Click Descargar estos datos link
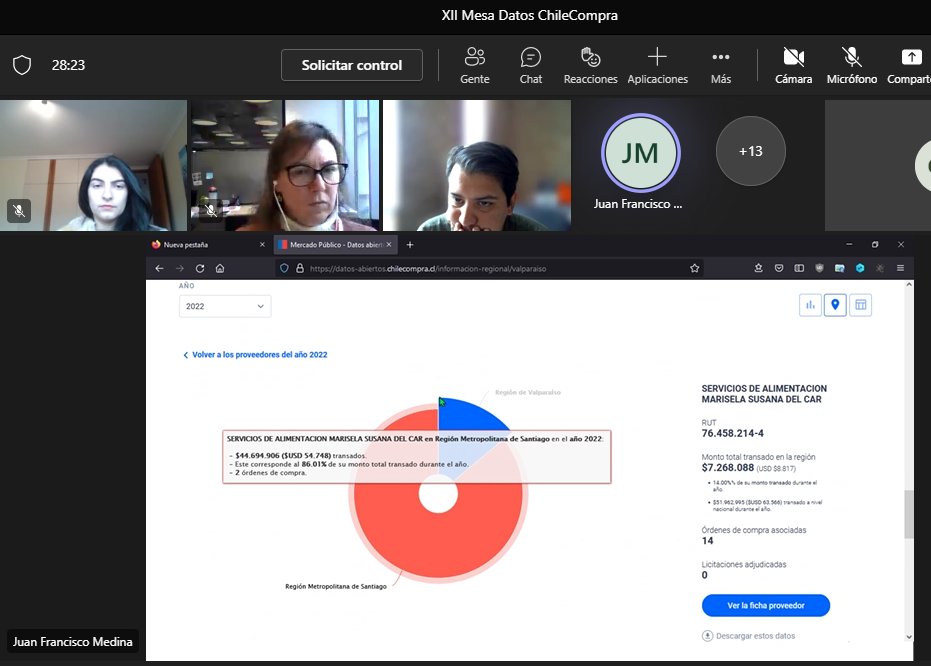The image size is (931, 666). pos(749,636)
